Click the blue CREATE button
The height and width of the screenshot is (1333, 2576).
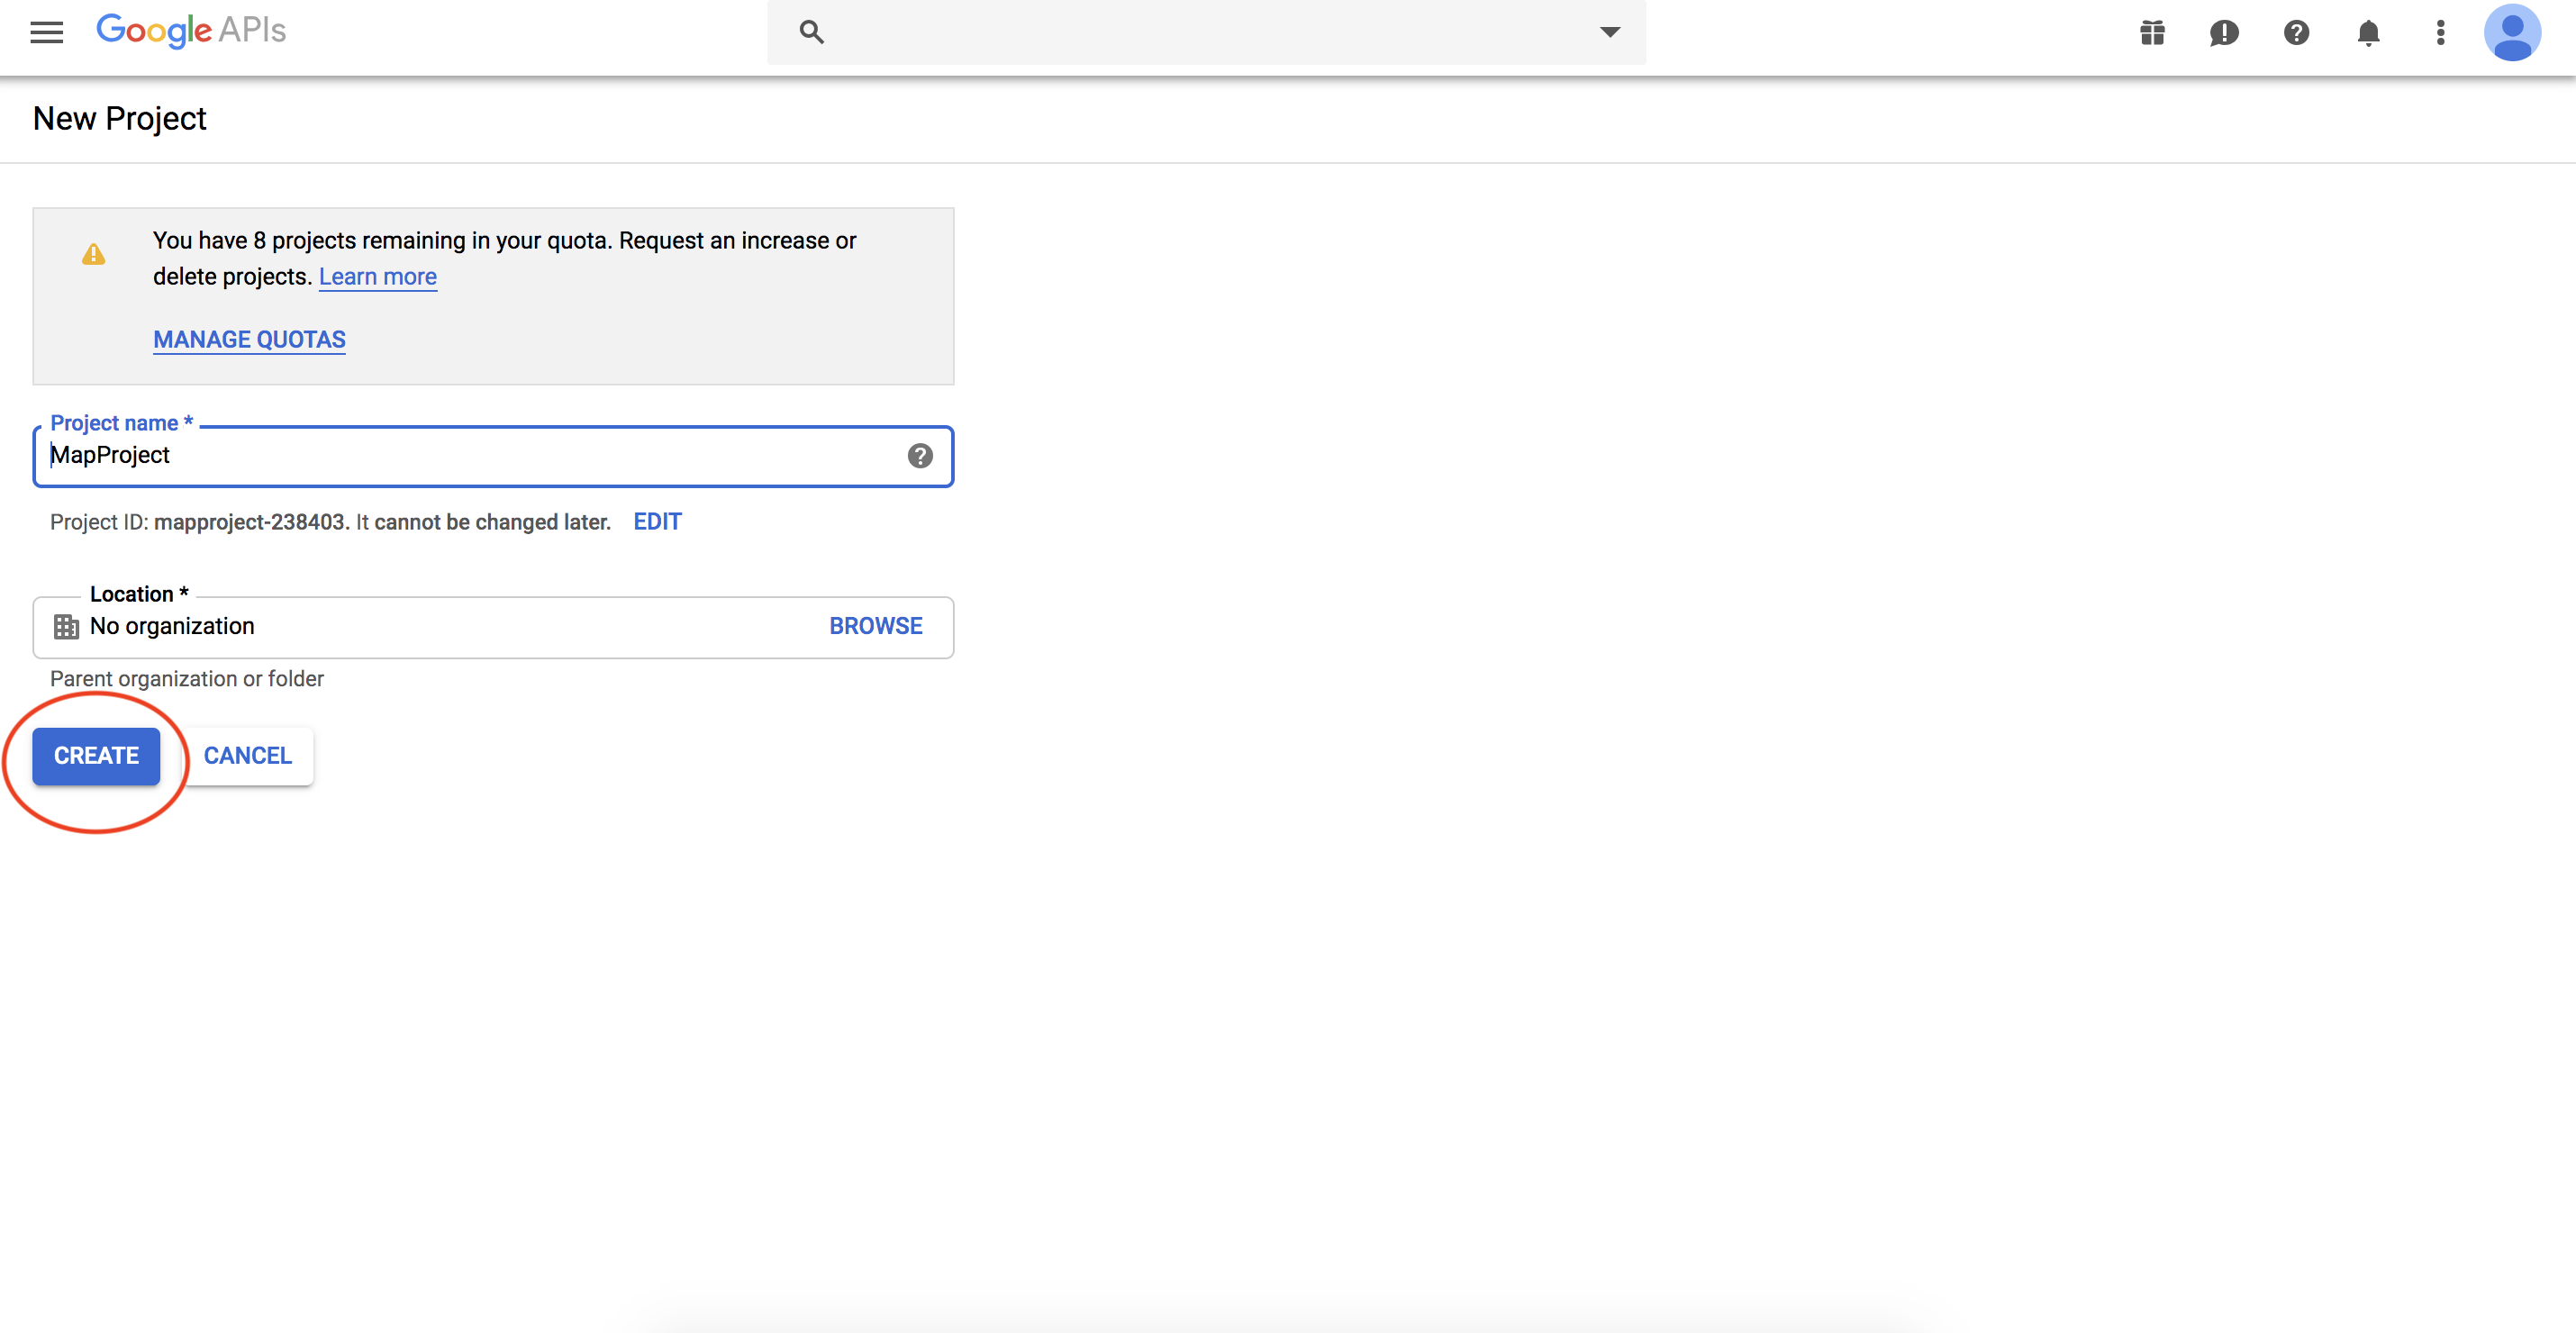point(96,756)
